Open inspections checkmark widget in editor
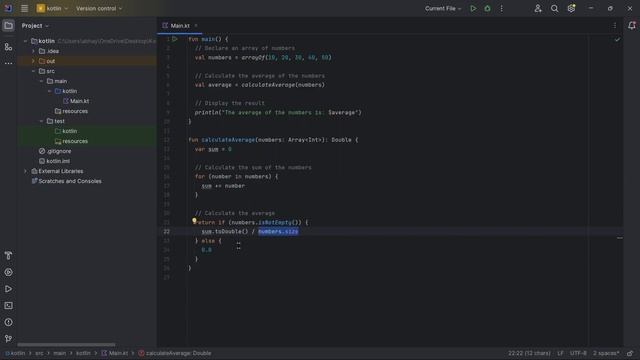This screenshot has width=640, height=360. [x=617, y=40]
